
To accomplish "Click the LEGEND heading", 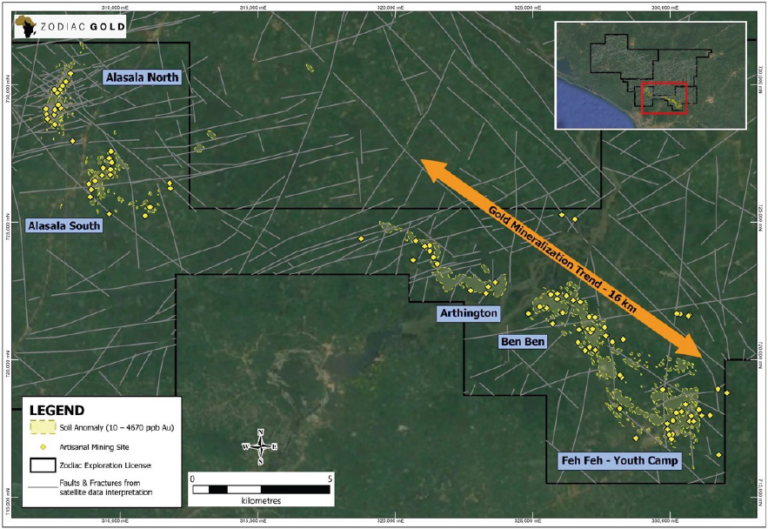I will [x=60, y=410].
